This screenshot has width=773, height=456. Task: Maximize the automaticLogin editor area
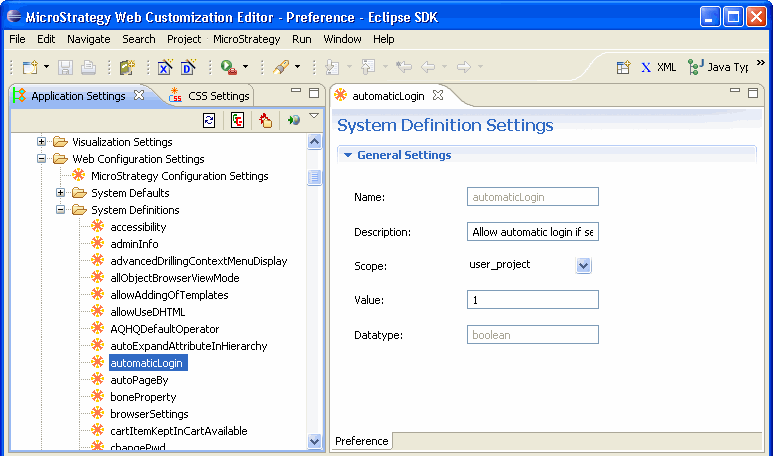(753, 93)
